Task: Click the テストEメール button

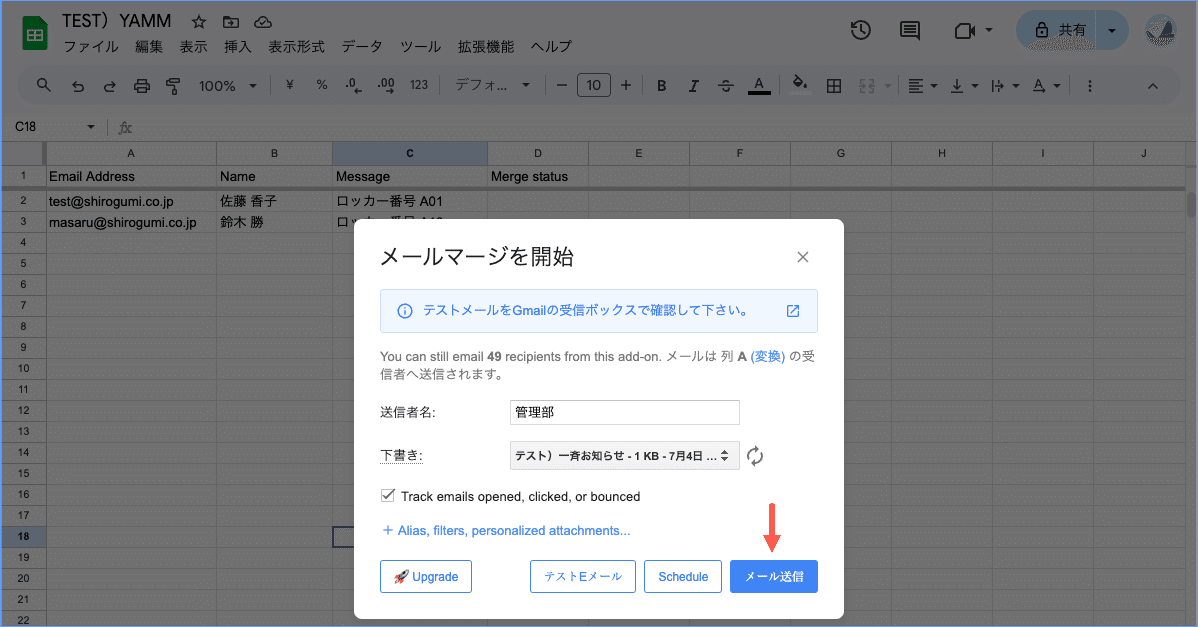Action: pos(583,577)
